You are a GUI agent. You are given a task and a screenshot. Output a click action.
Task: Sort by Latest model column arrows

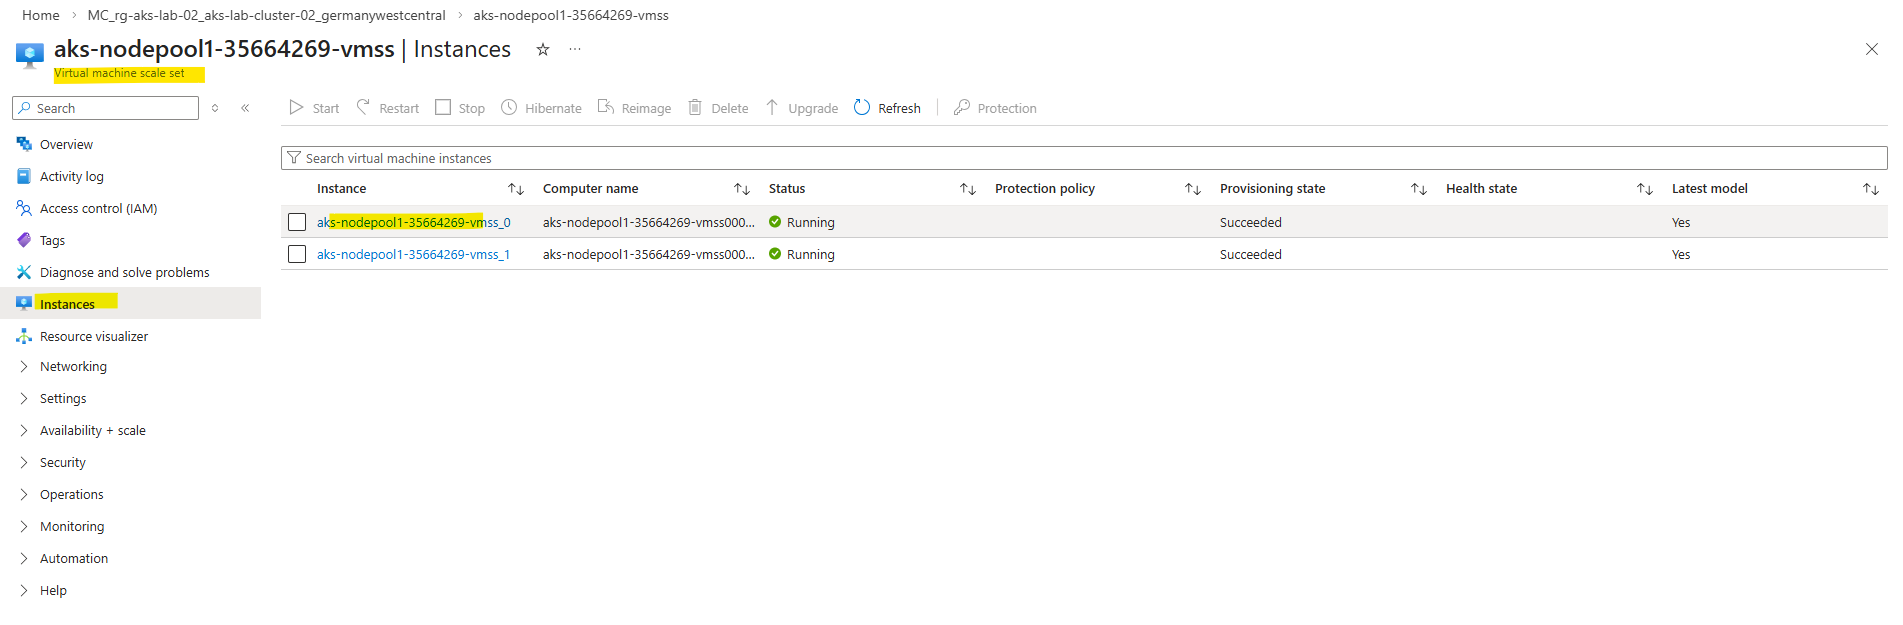[x=1871, y=189]
